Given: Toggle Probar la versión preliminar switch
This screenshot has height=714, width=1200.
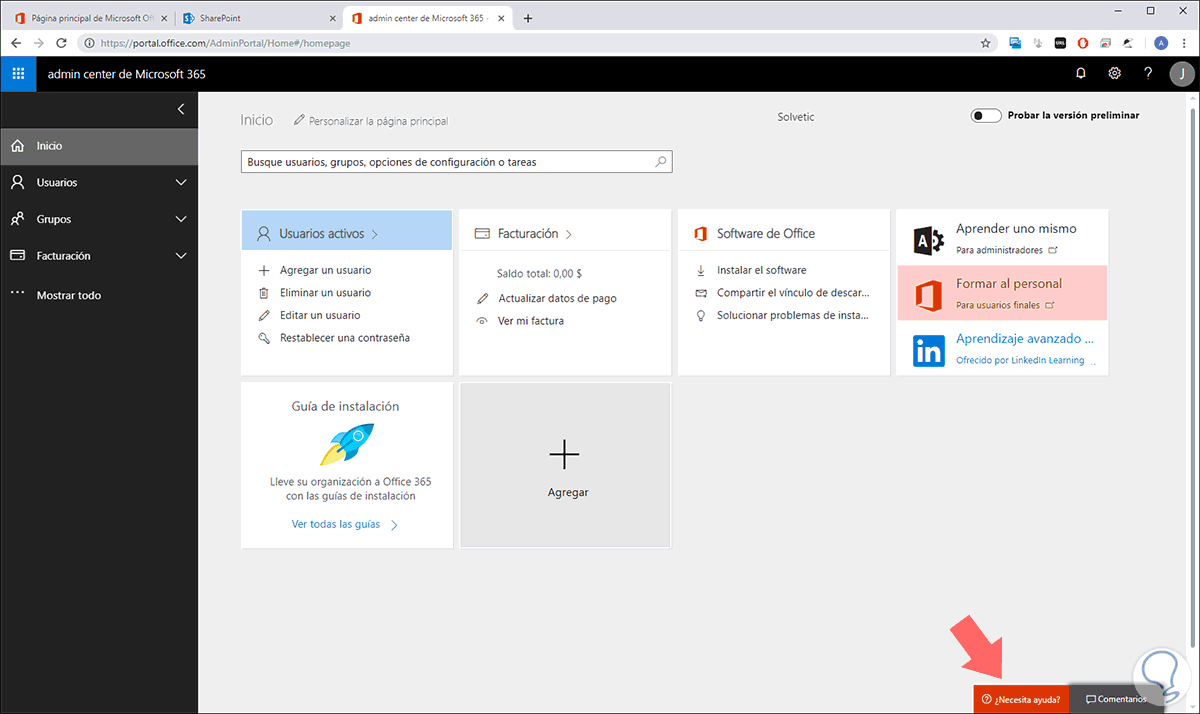Looking at the screenshot, I should click(x=986, y=115).
